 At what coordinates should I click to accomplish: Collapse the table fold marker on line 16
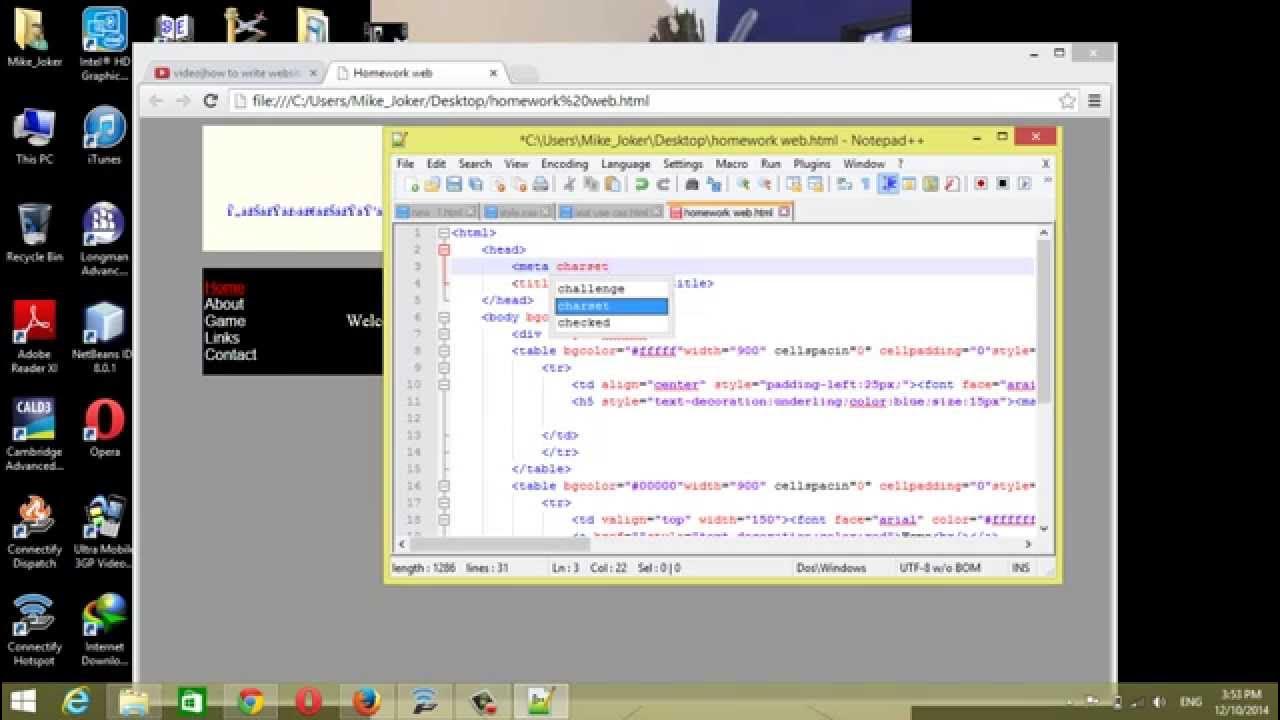(444, 486)
